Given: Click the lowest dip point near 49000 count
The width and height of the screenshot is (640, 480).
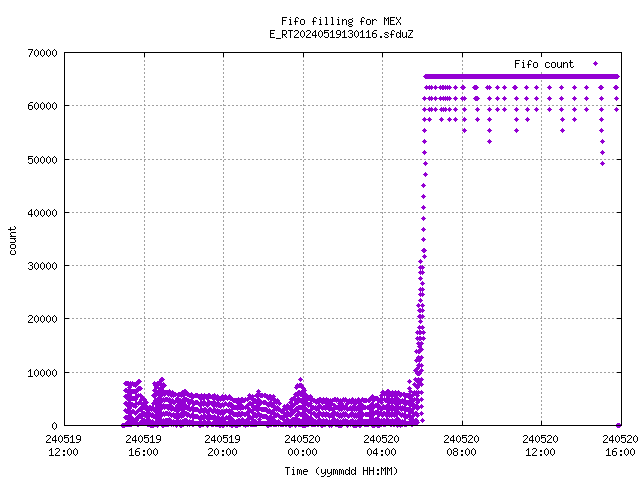Looking at the screenshot, I should click(x=602, y=164).
